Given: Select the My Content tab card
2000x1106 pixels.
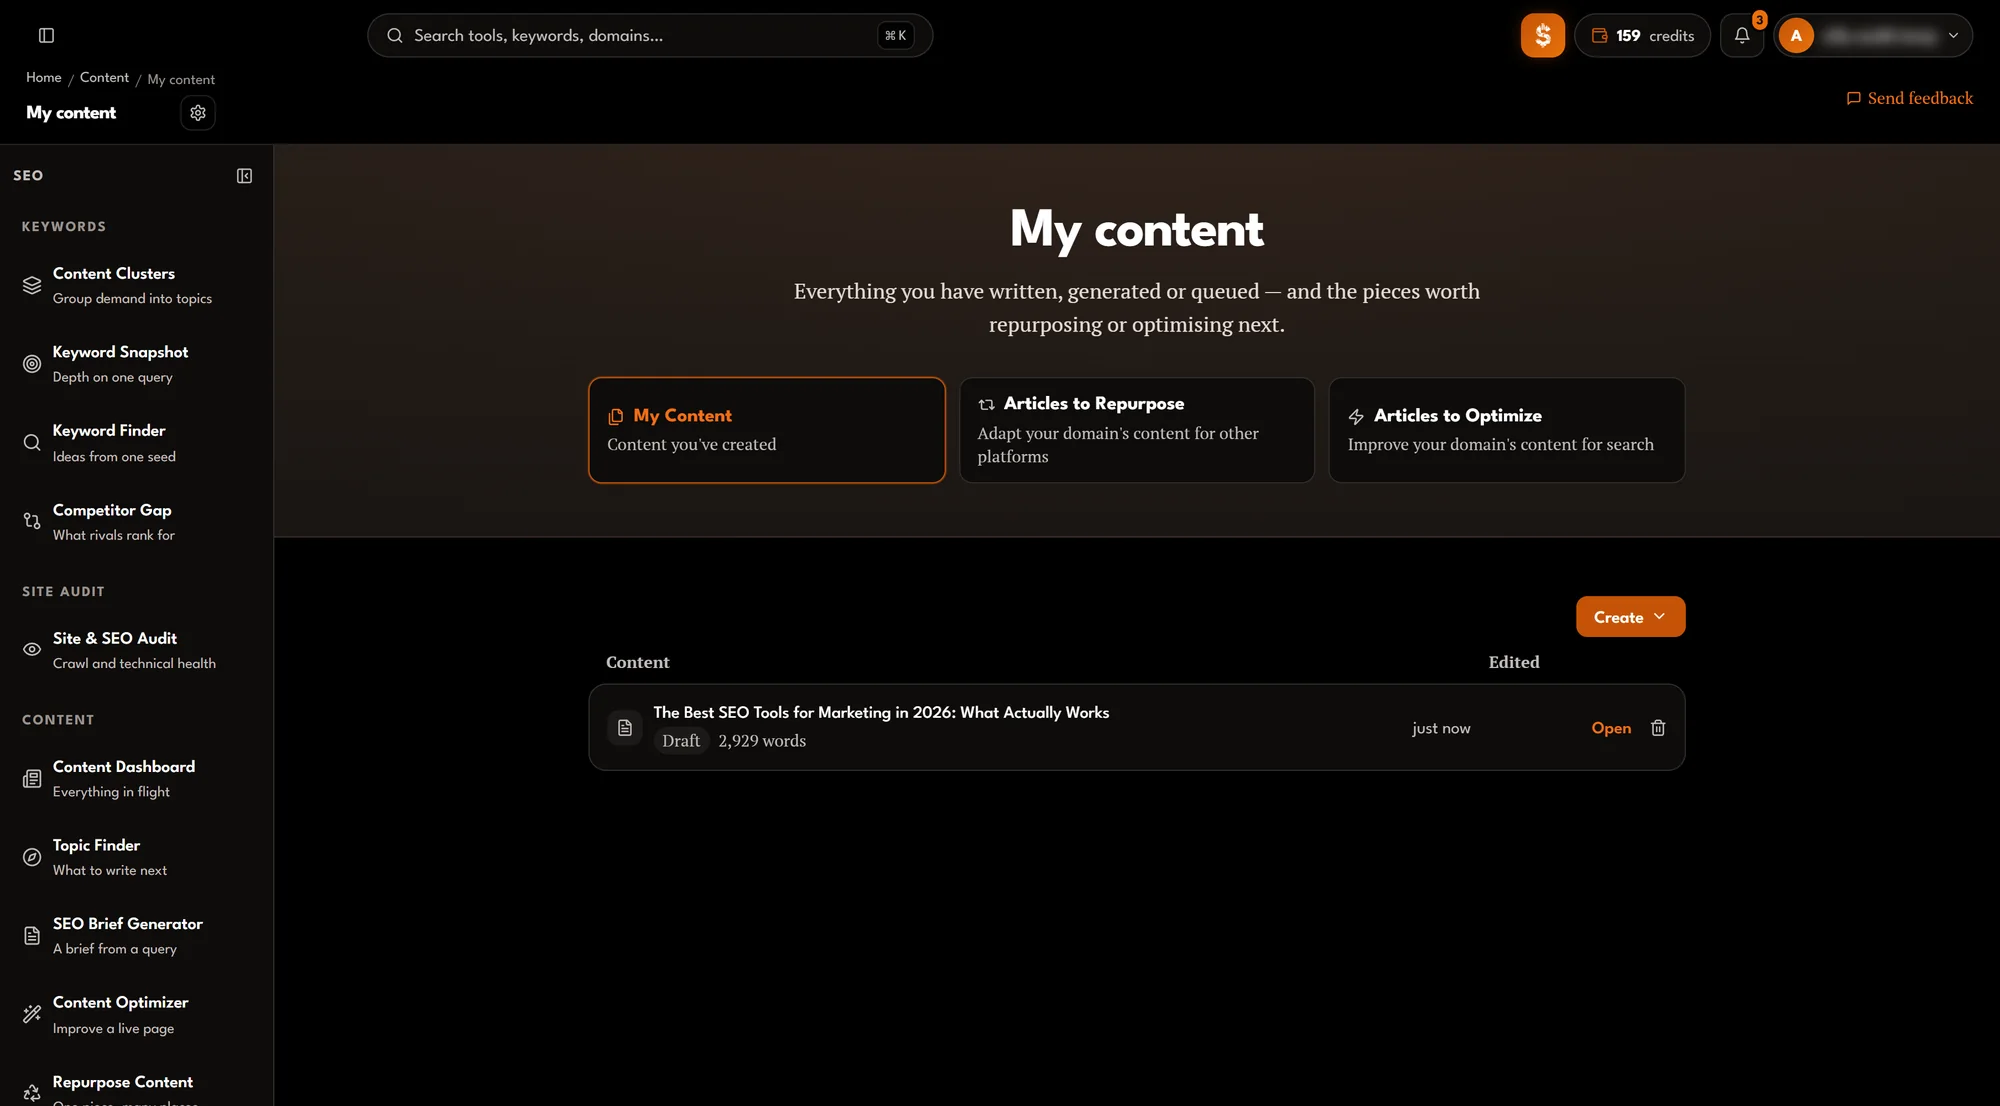Looking at the screenshot, I should pos(767,430).
